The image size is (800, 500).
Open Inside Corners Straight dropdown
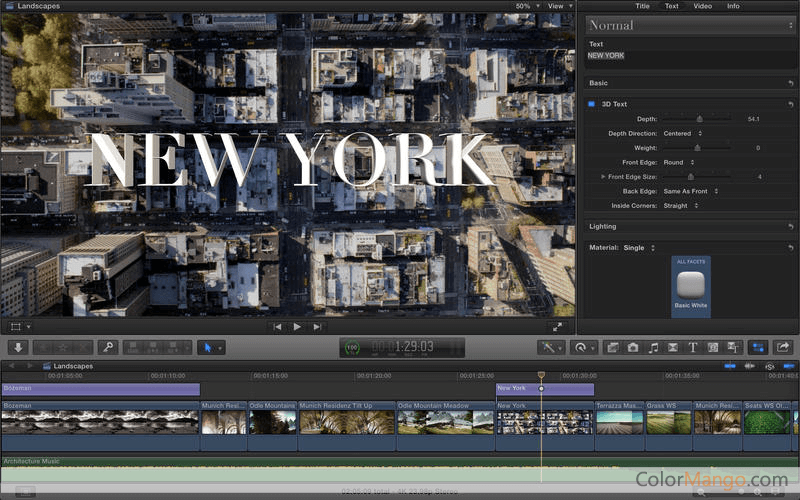[681, 206]
